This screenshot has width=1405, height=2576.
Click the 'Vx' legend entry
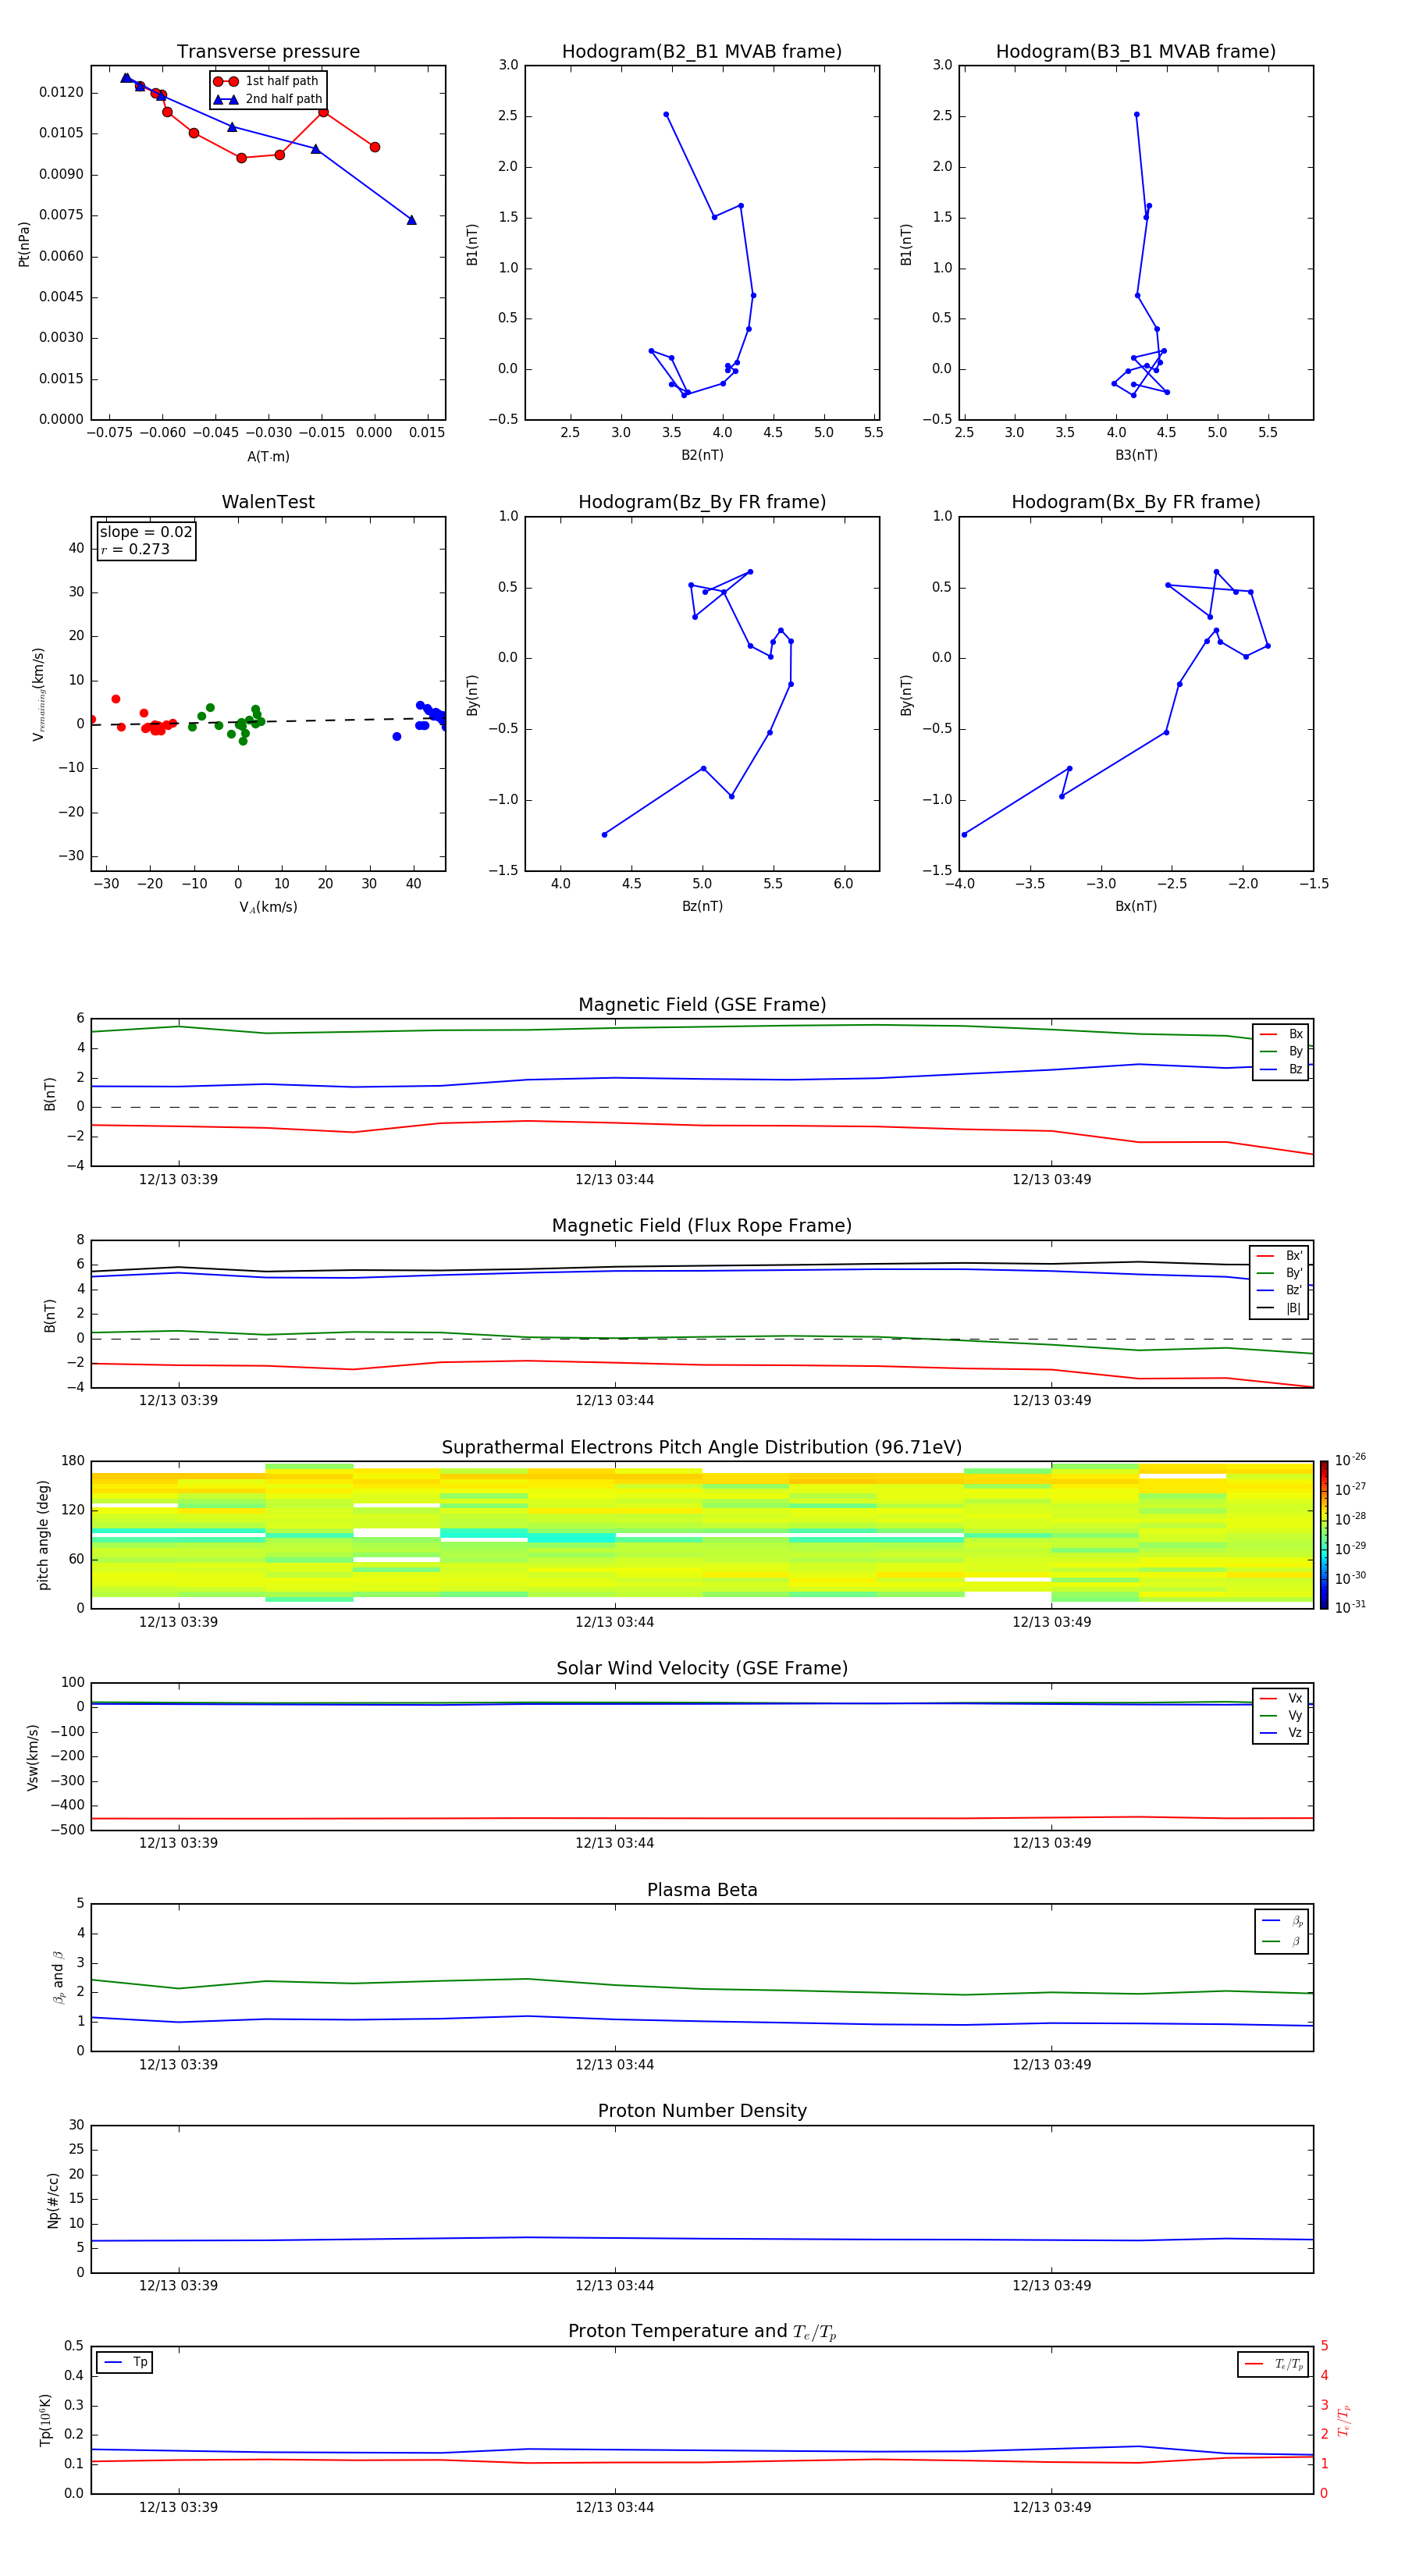(1282, 1698)
